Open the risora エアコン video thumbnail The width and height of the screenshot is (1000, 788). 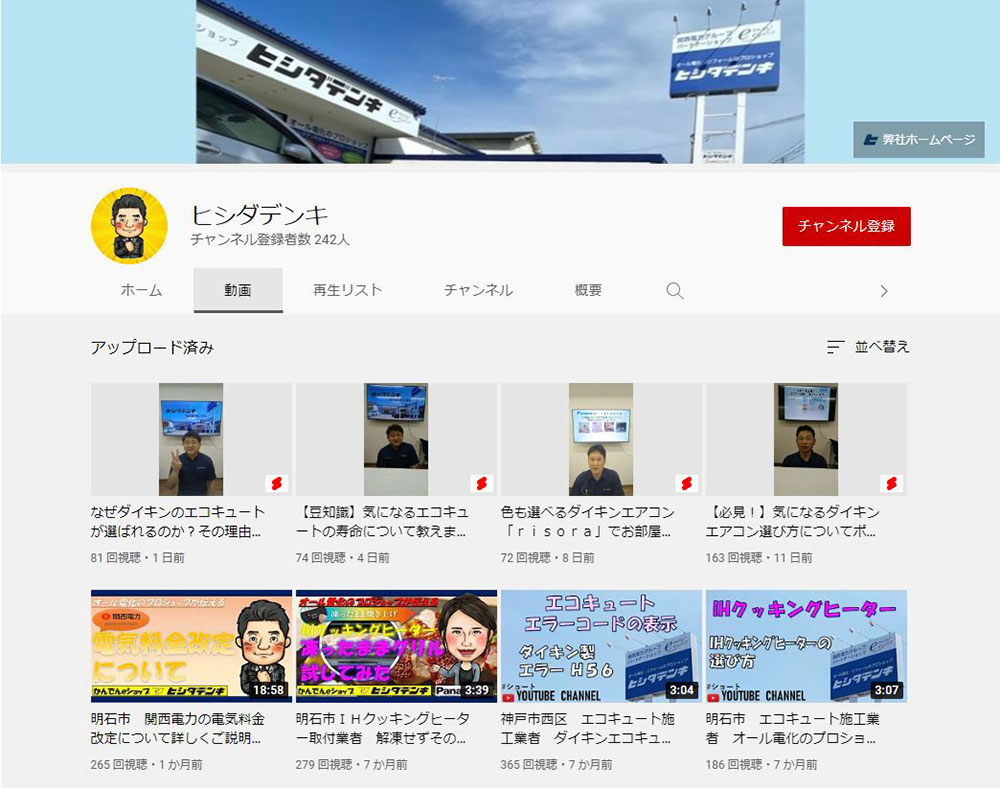pos(601,439)
